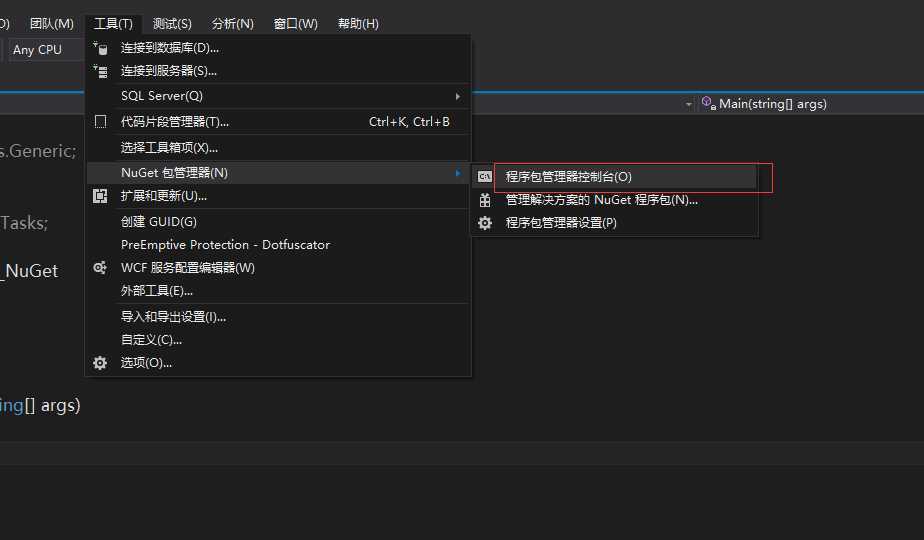
Task: Click the gear icon beside 程序包管理器设置
Action: point(484,223)
